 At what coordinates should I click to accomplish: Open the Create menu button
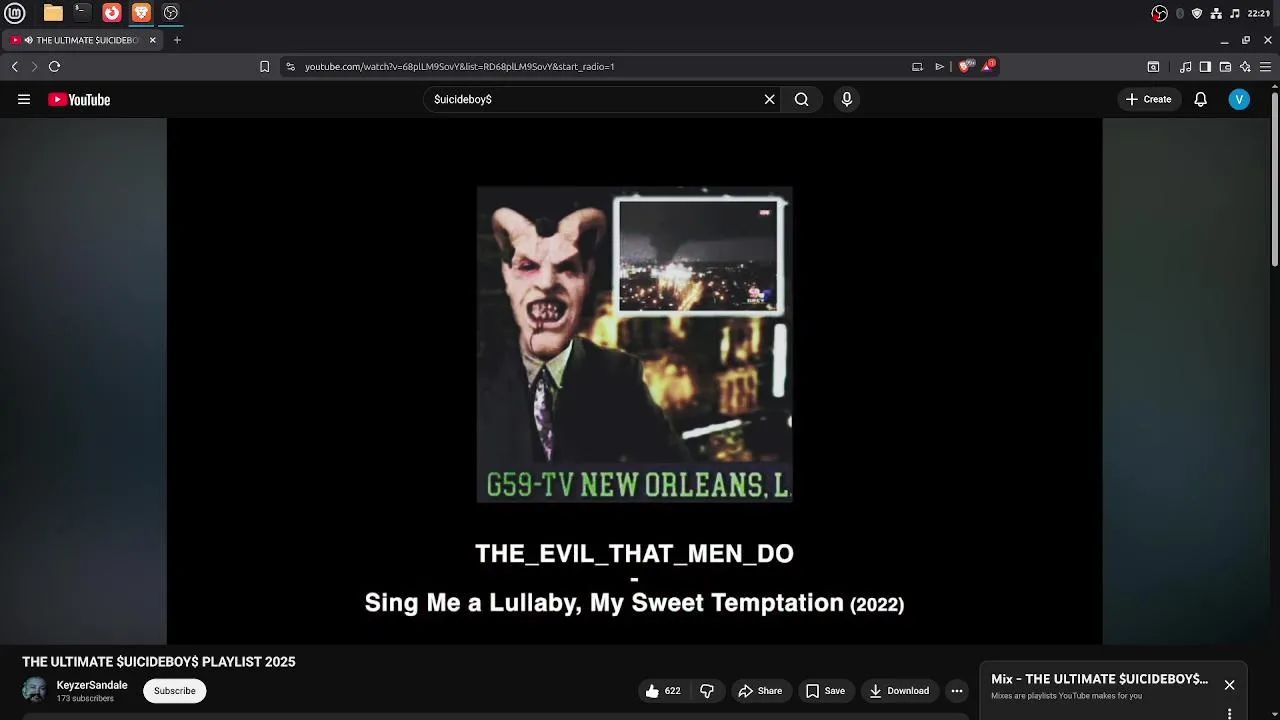pos(1148,99)
